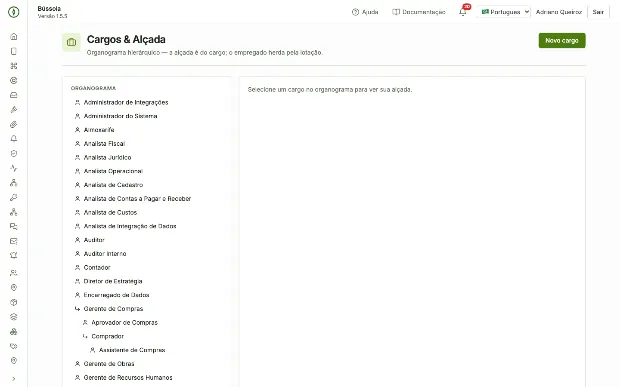Open the hierarchy person icon in the sidebar
Image resolution: width=620 pixels, height=387 pixels.
(13, 183)
